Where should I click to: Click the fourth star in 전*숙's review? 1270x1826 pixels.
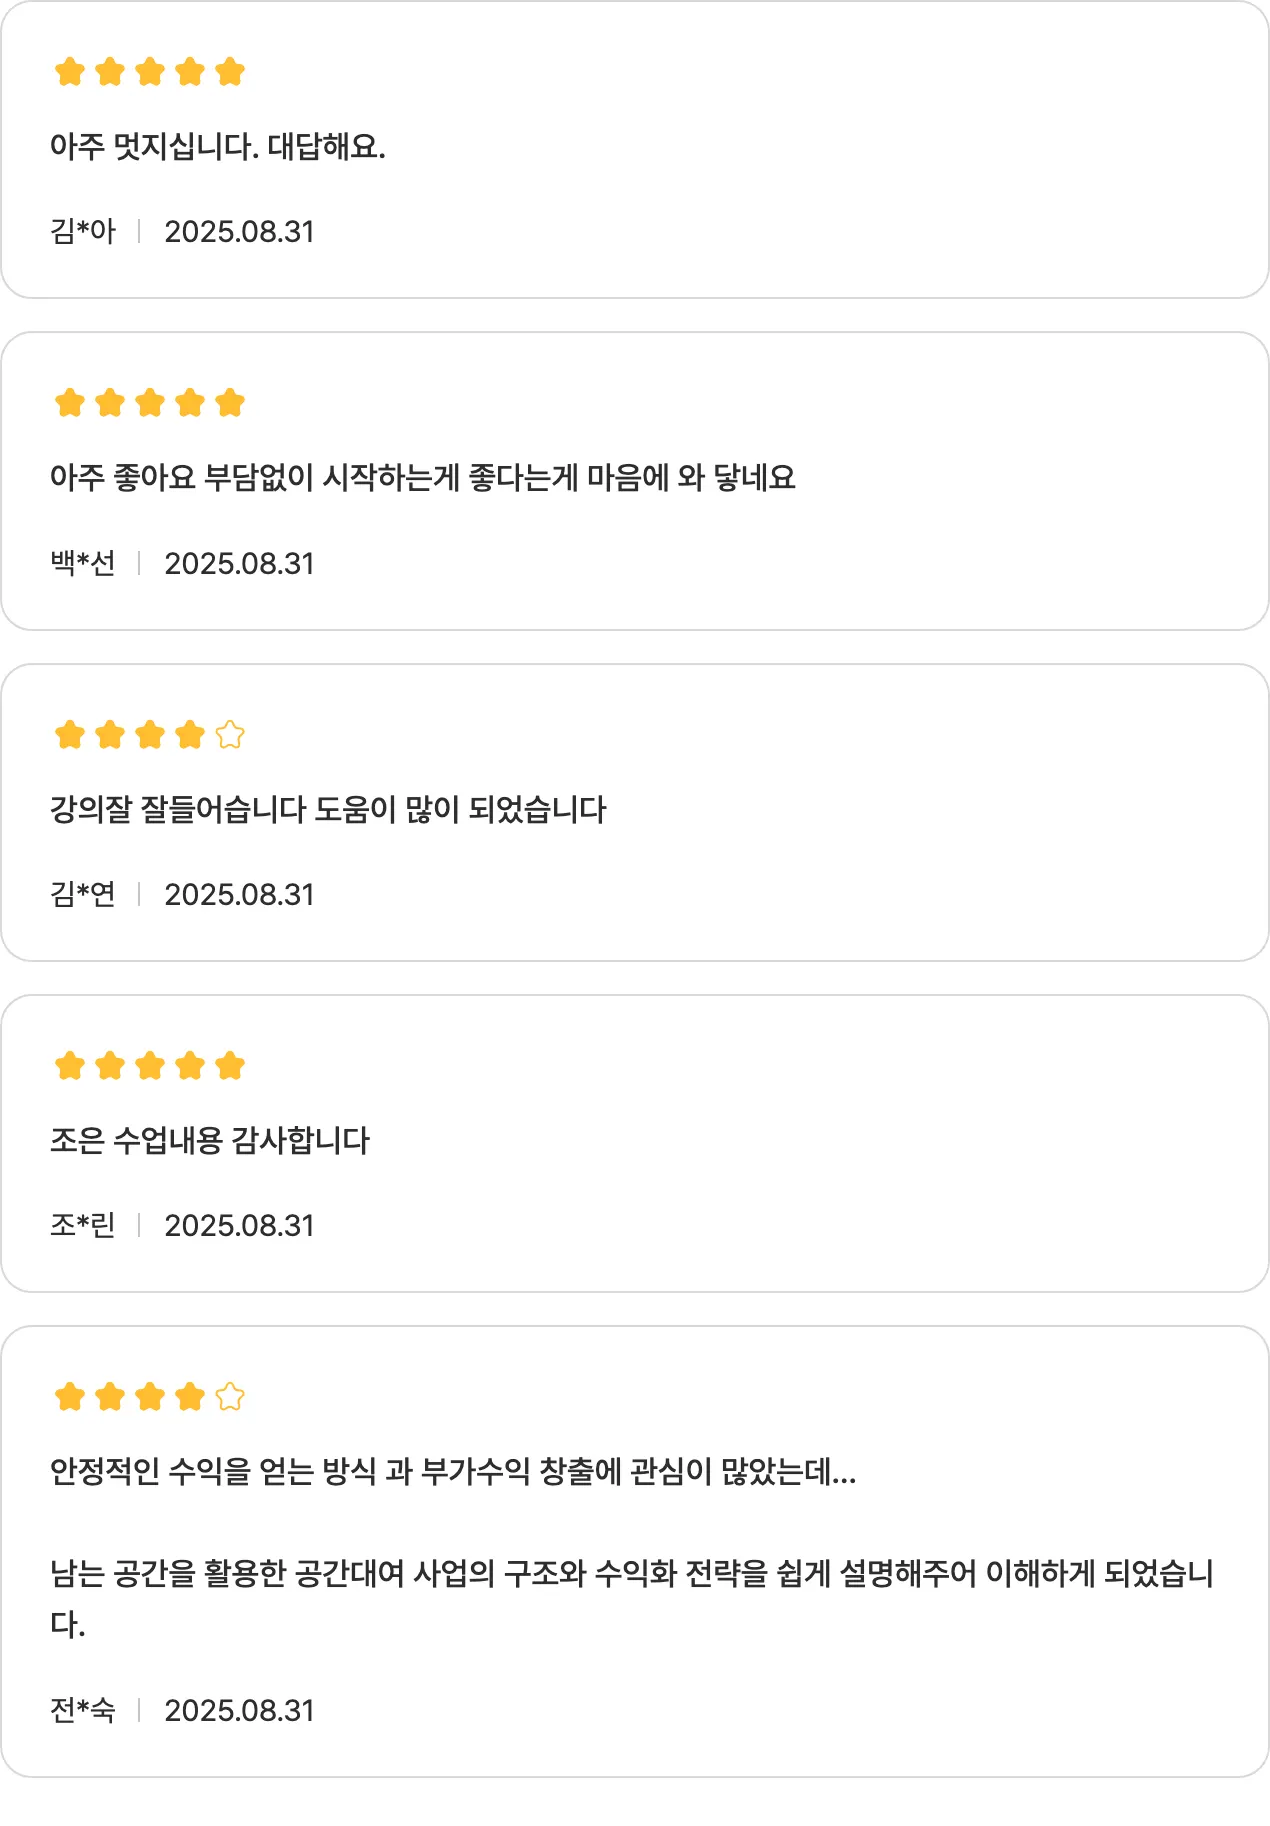click(x=190, y=1397)
